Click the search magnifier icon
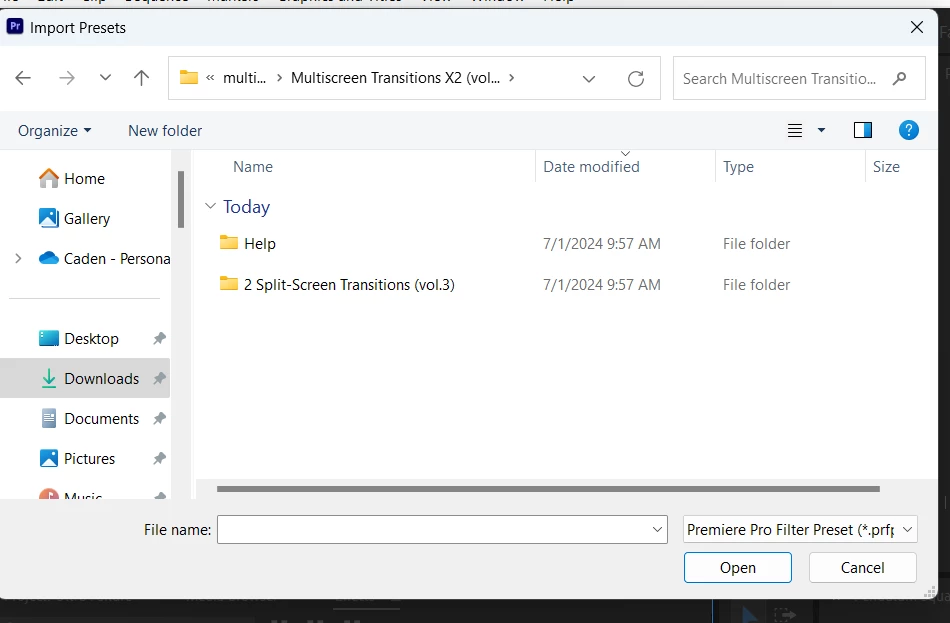Screen dimensions: 950x623 900,78
